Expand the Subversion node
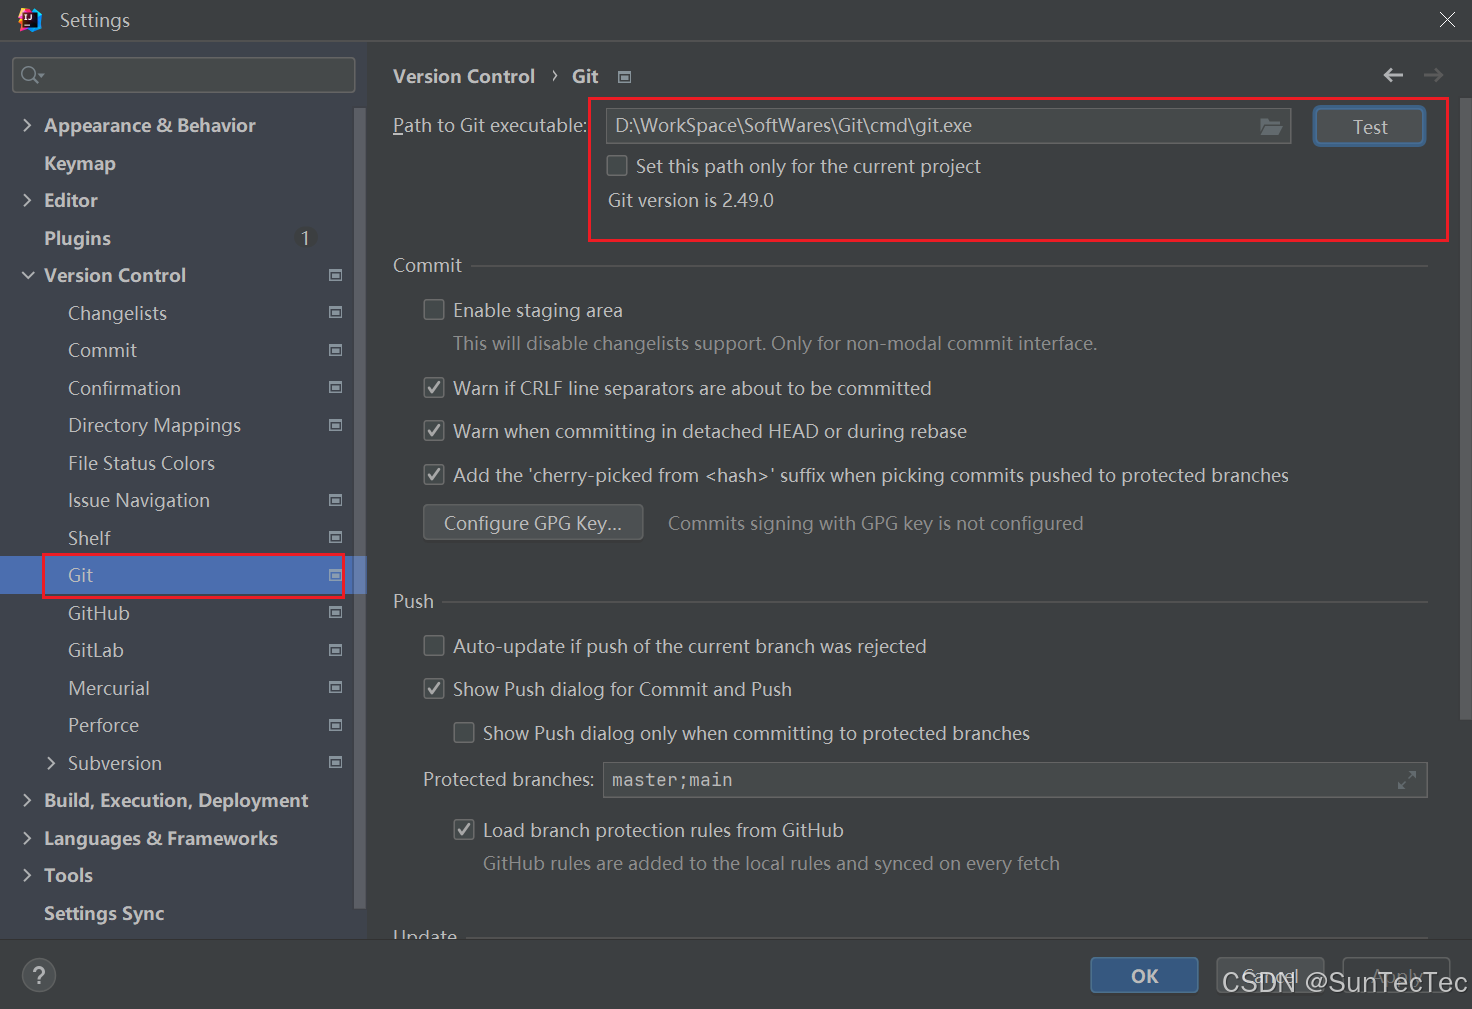This screenshot has width=1472, height=1009. coord(51,763)
